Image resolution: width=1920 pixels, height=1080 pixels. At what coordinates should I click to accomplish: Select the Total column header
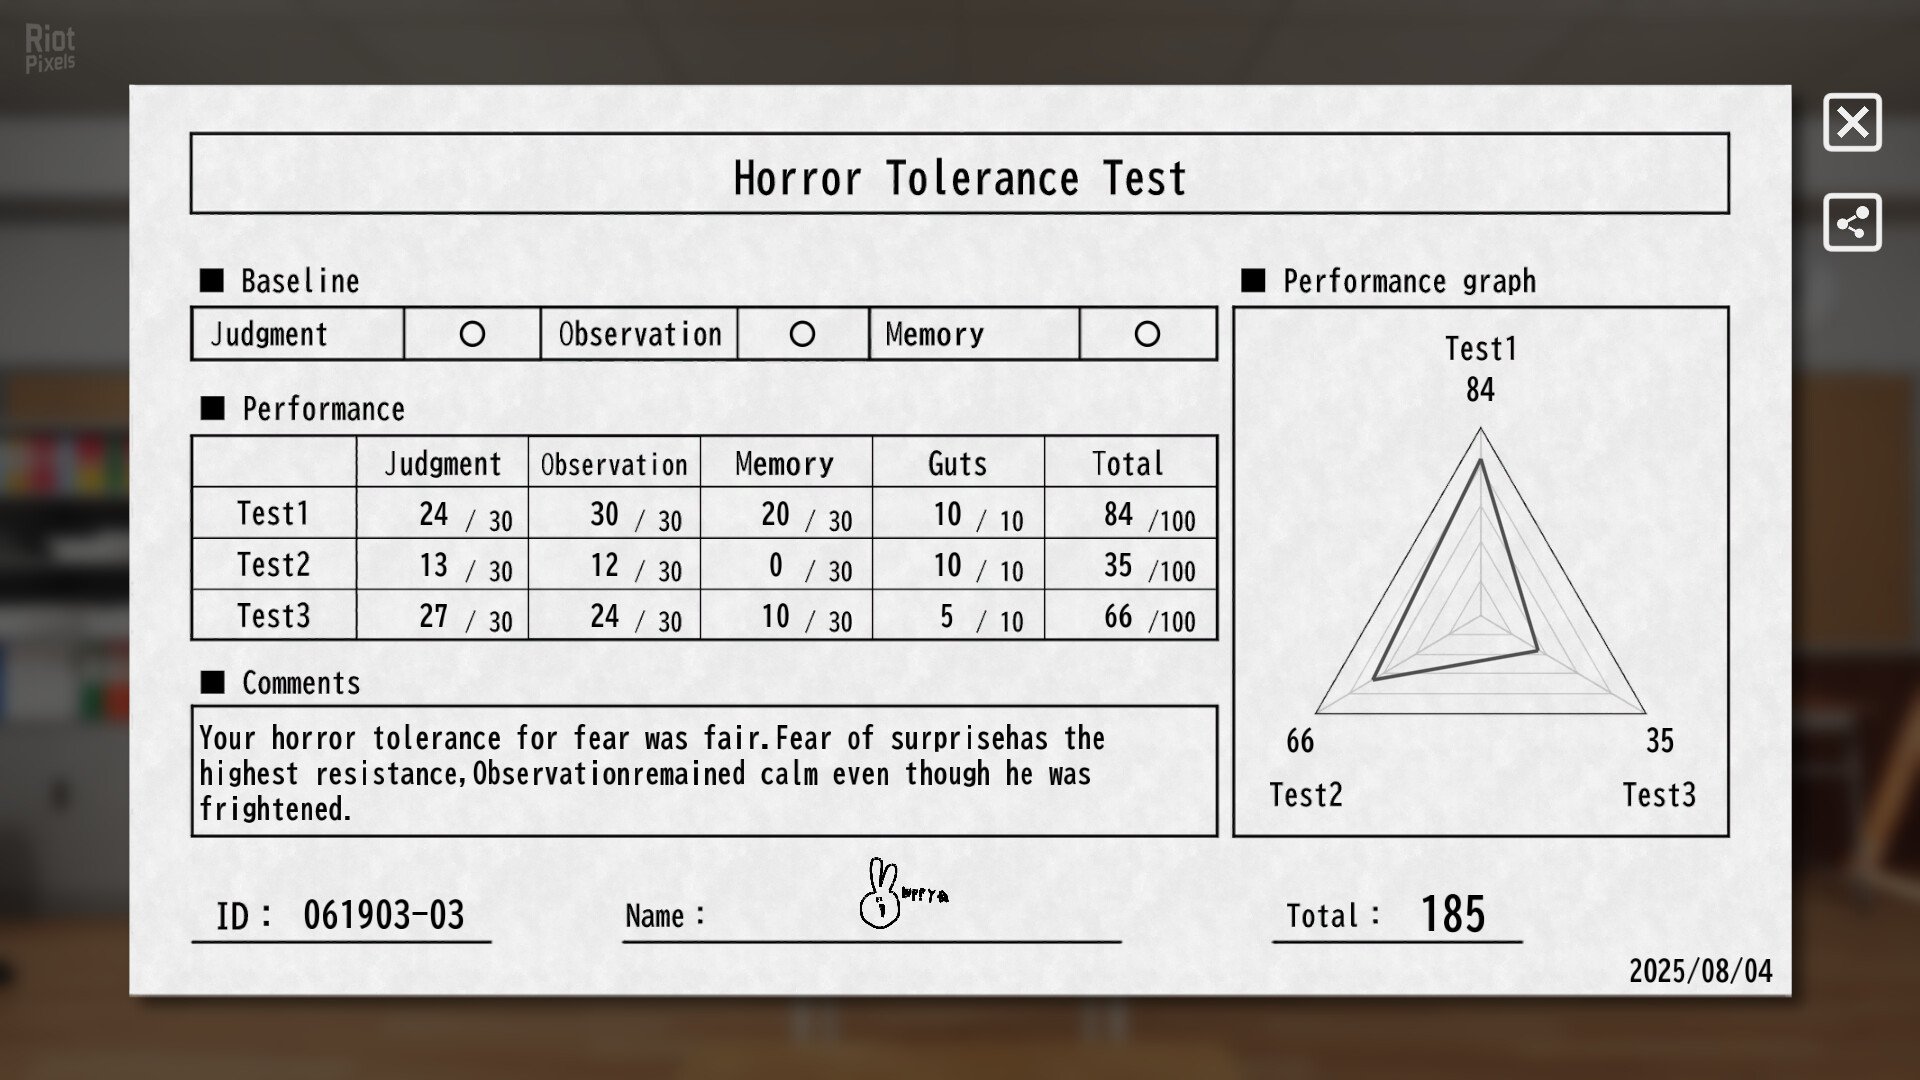click(x=1130, y=462)
